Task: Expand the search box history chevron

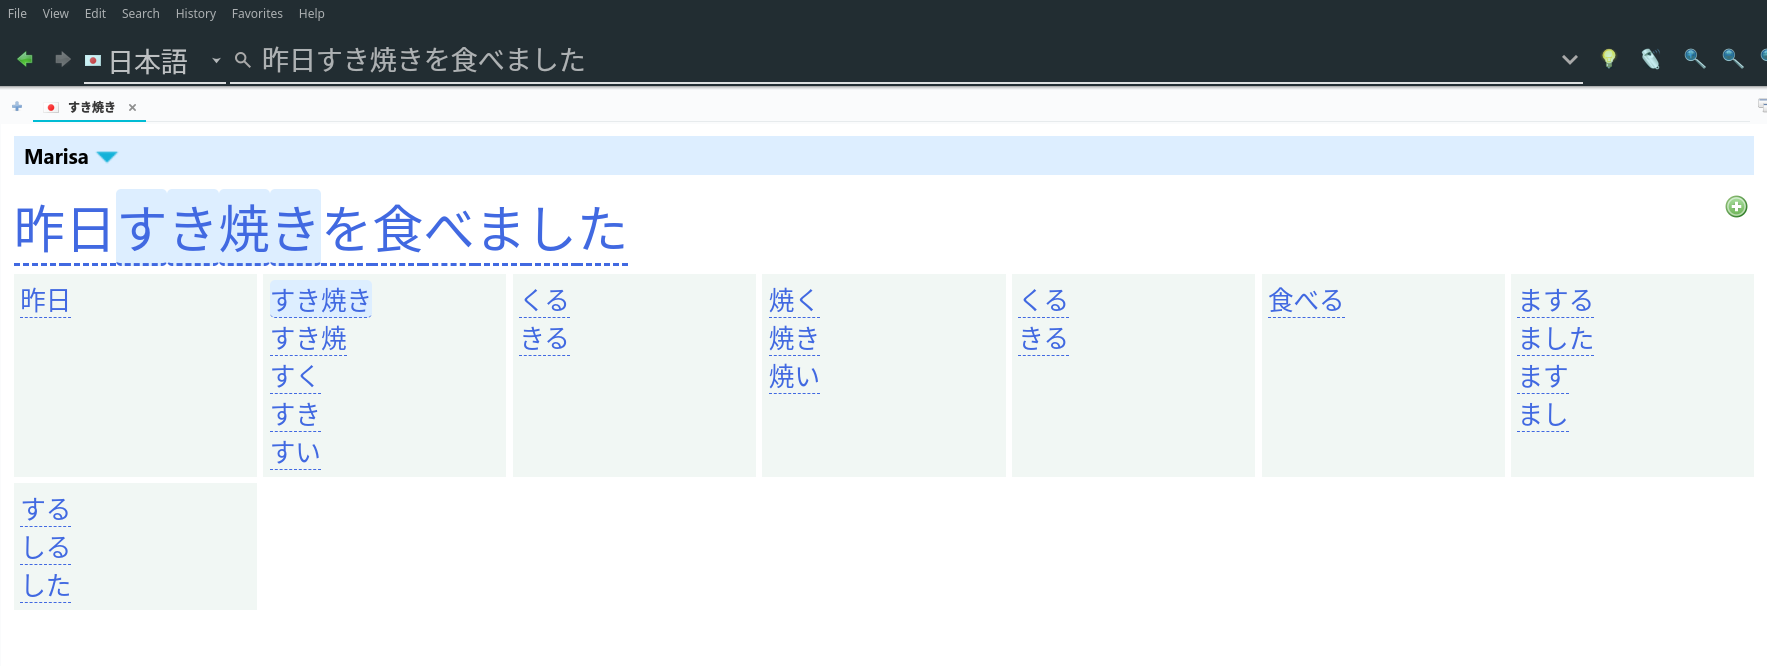Action: pos(1569,60)
